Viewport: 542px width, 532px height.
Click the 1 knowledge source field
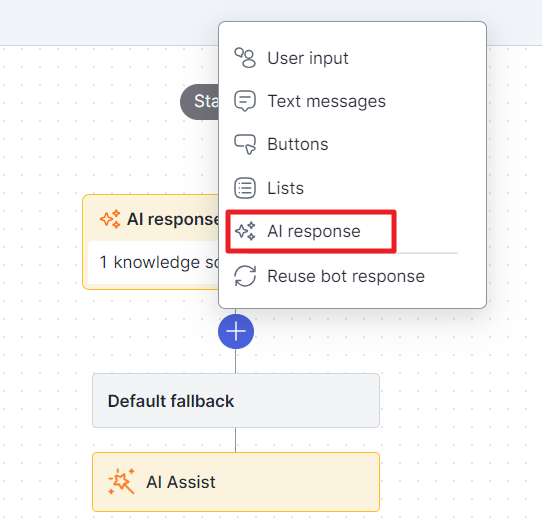pyautogui.click(x=153, y=263)
